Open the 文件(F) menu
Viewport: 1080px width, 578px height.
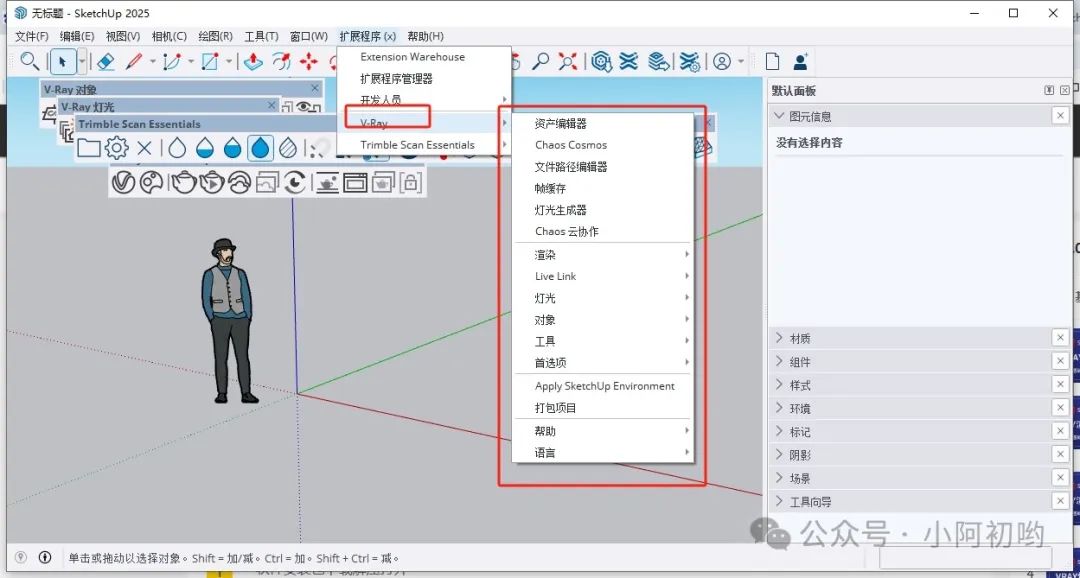(x=32, y=36)
